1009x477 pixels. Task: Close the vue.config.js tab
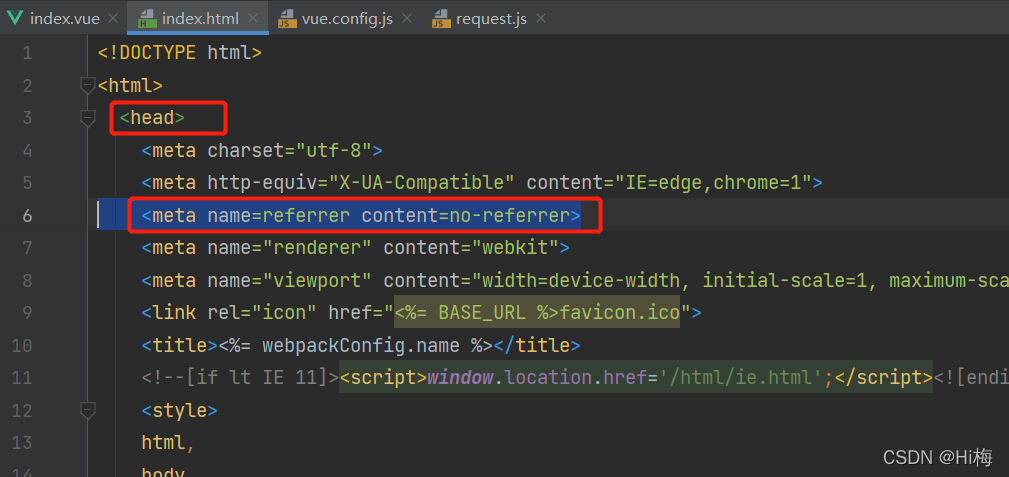coord(406,19)
